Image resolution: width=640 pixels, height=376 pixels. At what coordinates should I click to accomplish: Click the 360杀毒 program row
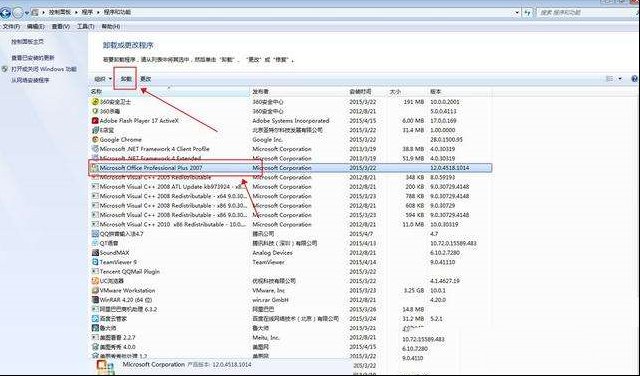tap(291, 111)
